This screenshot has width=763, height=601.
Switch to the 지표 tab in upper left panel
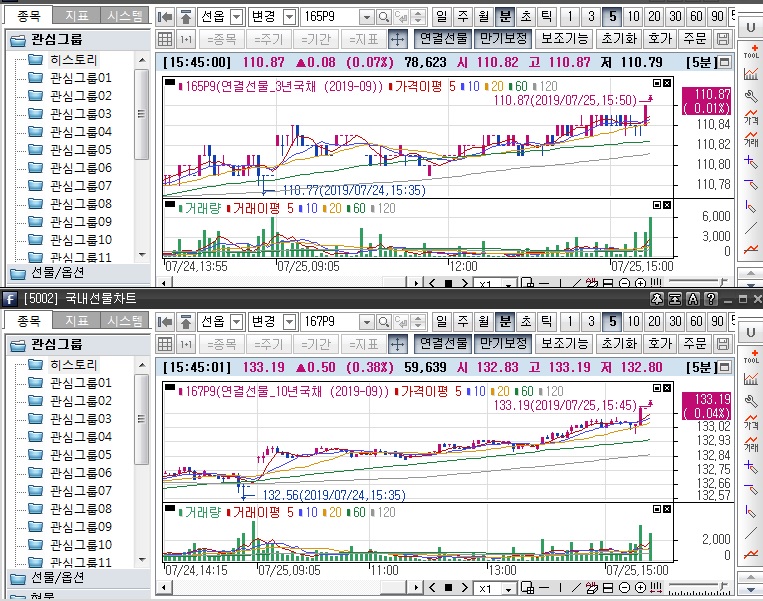(x=76, y=16)
